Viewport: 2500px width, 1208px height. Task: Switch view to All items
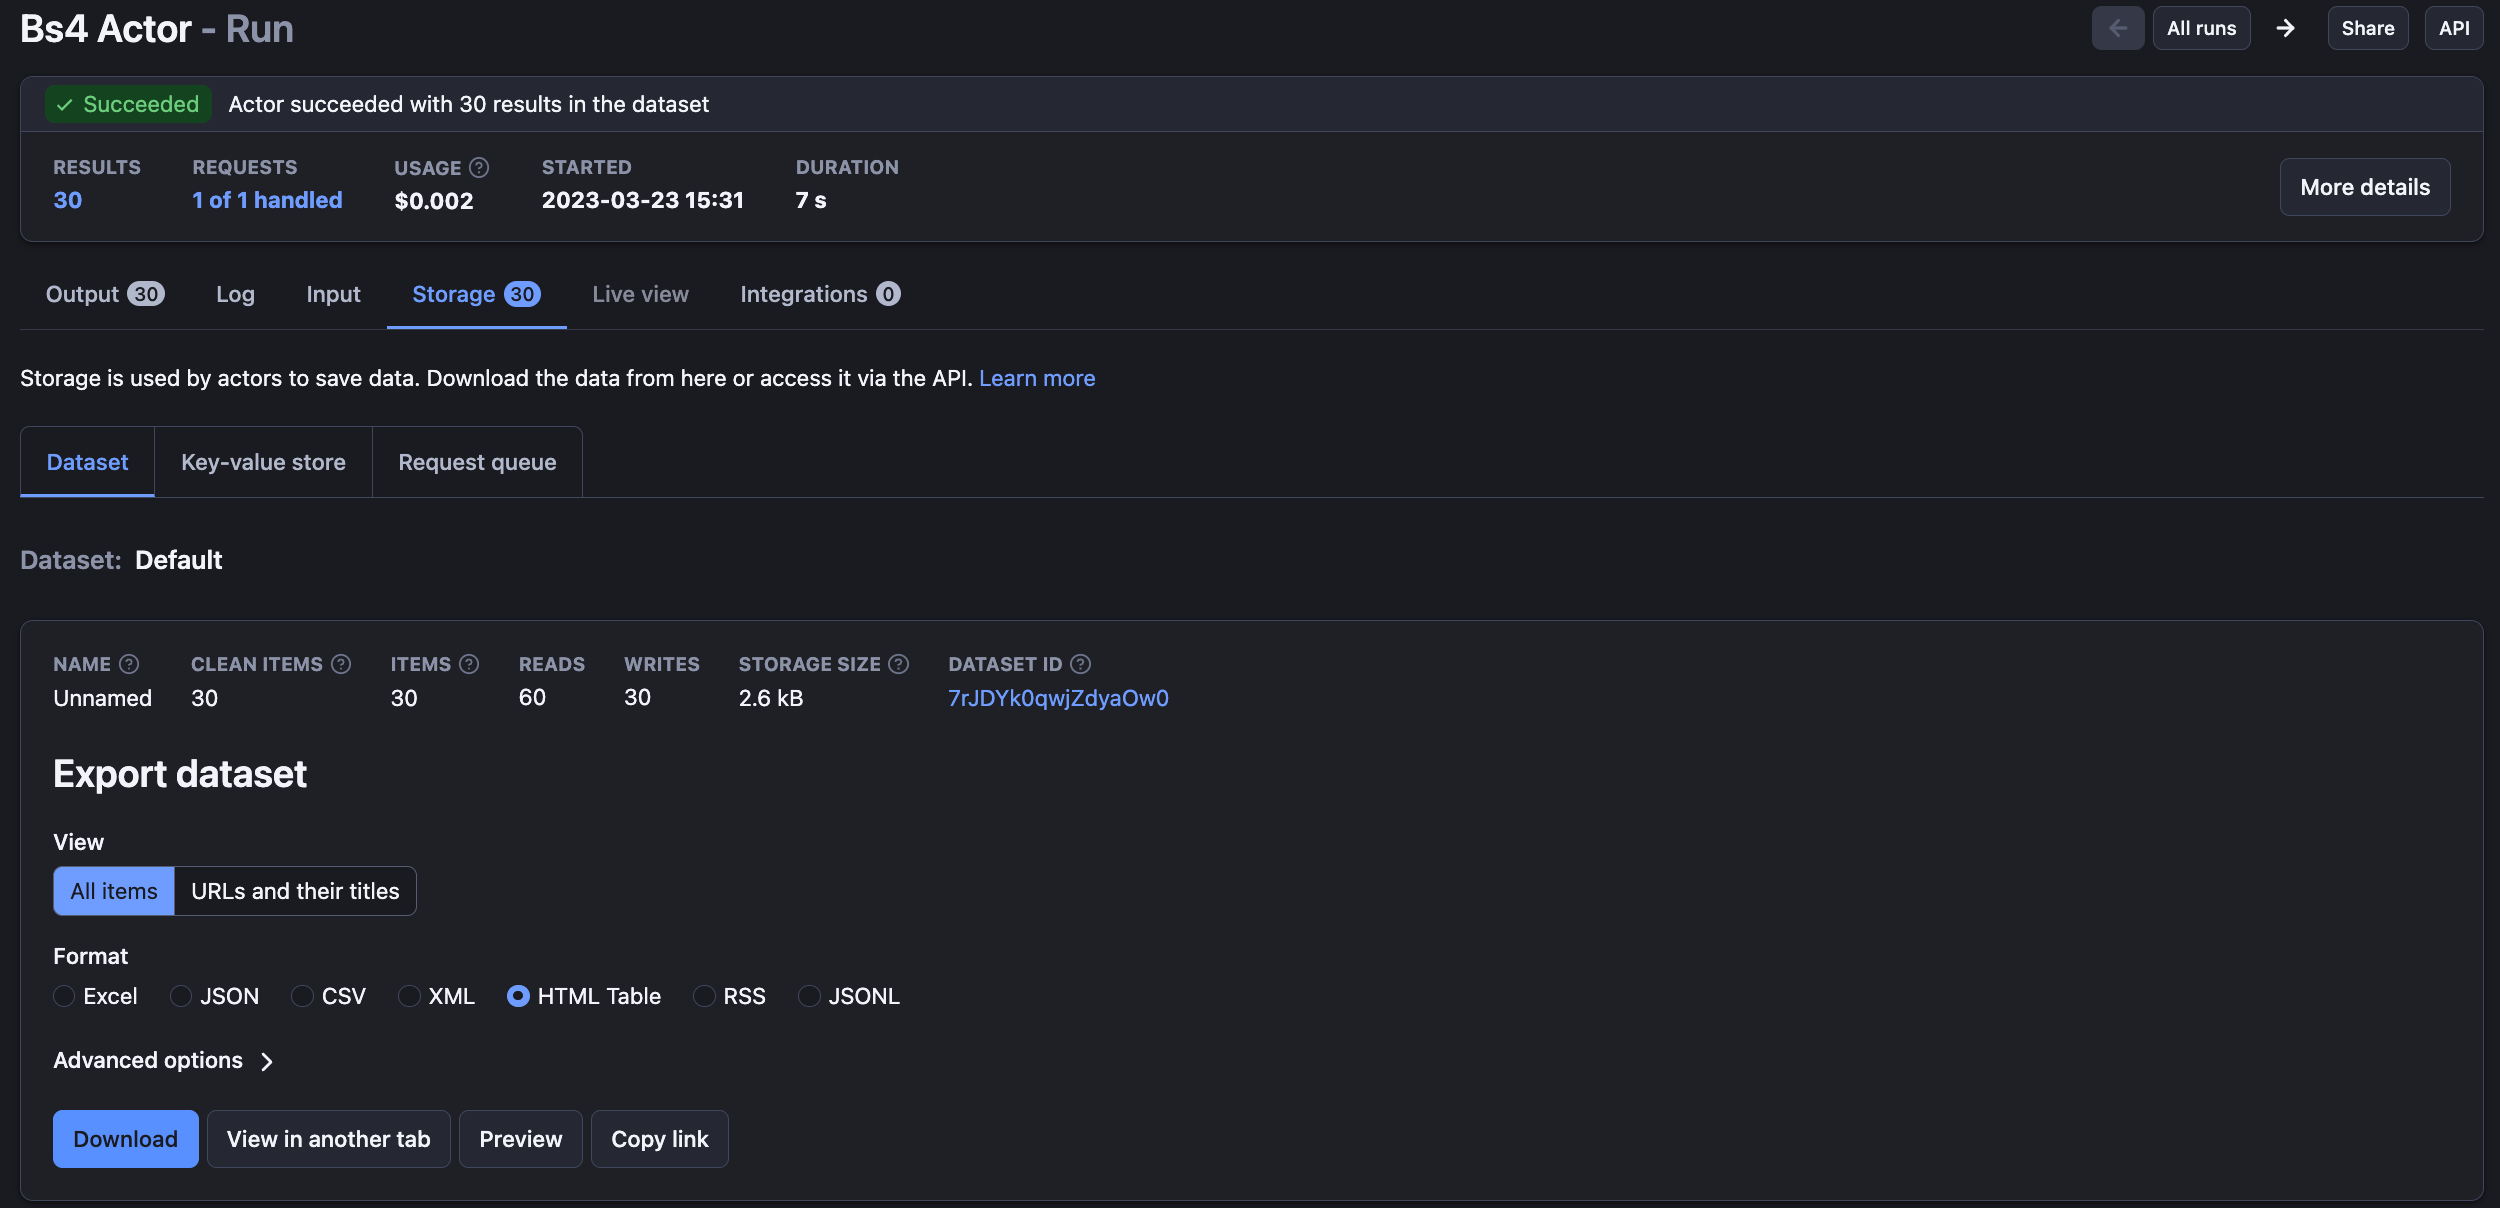pyautogui.click(x=114, y=891)
